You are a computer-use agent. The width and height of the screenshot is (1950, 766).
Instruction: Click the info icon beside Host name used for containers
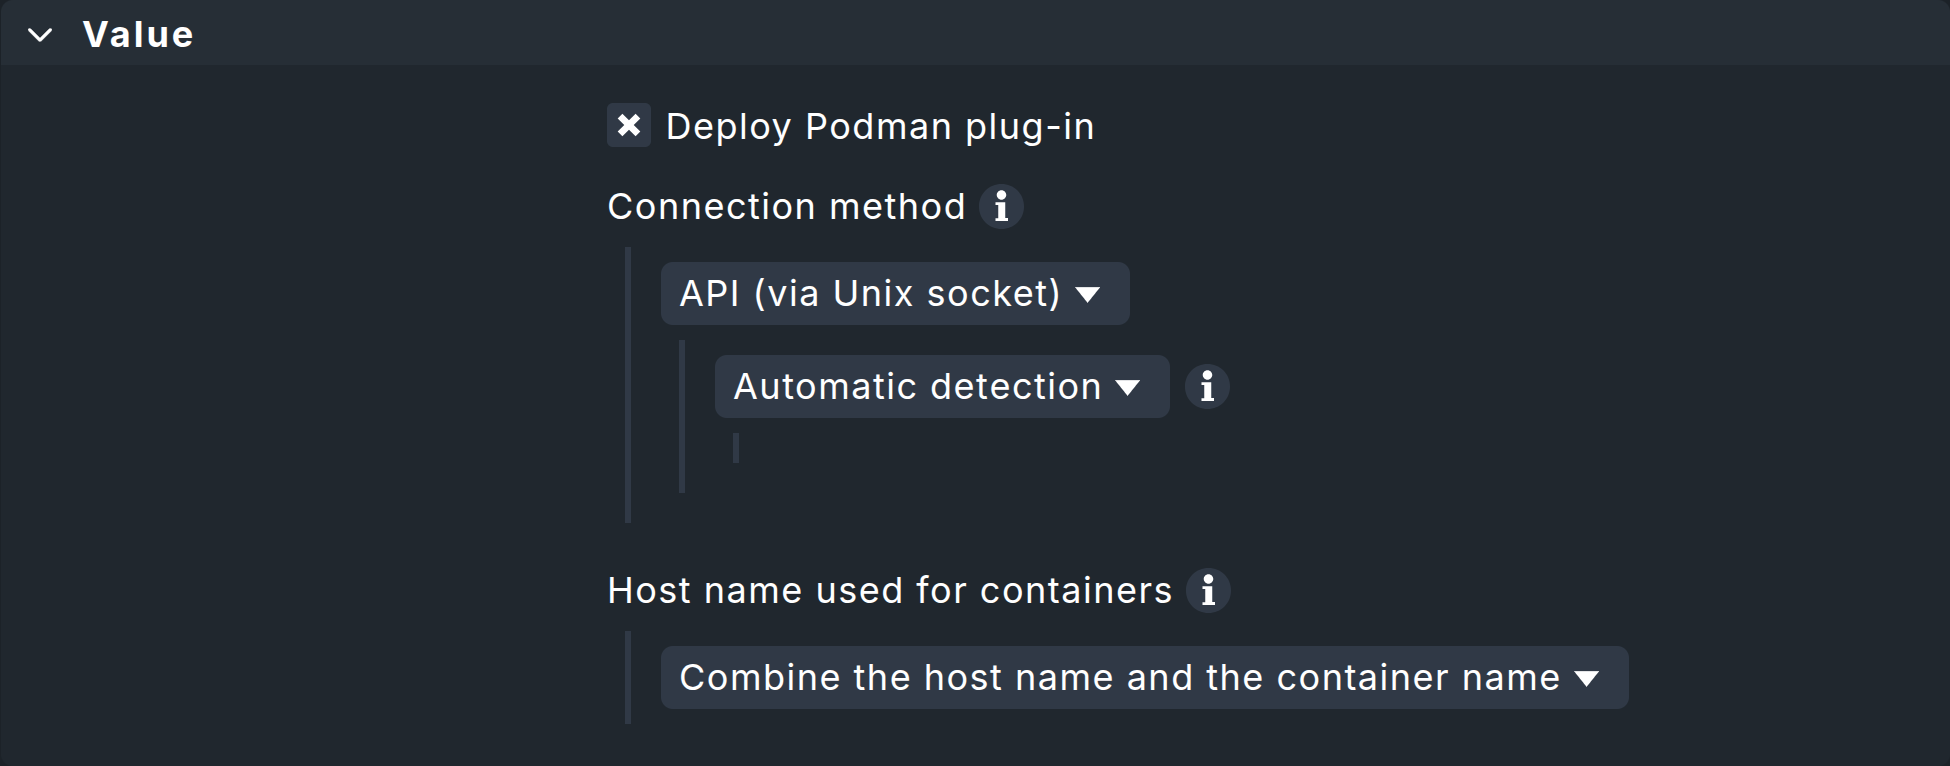click(1209, 591)
